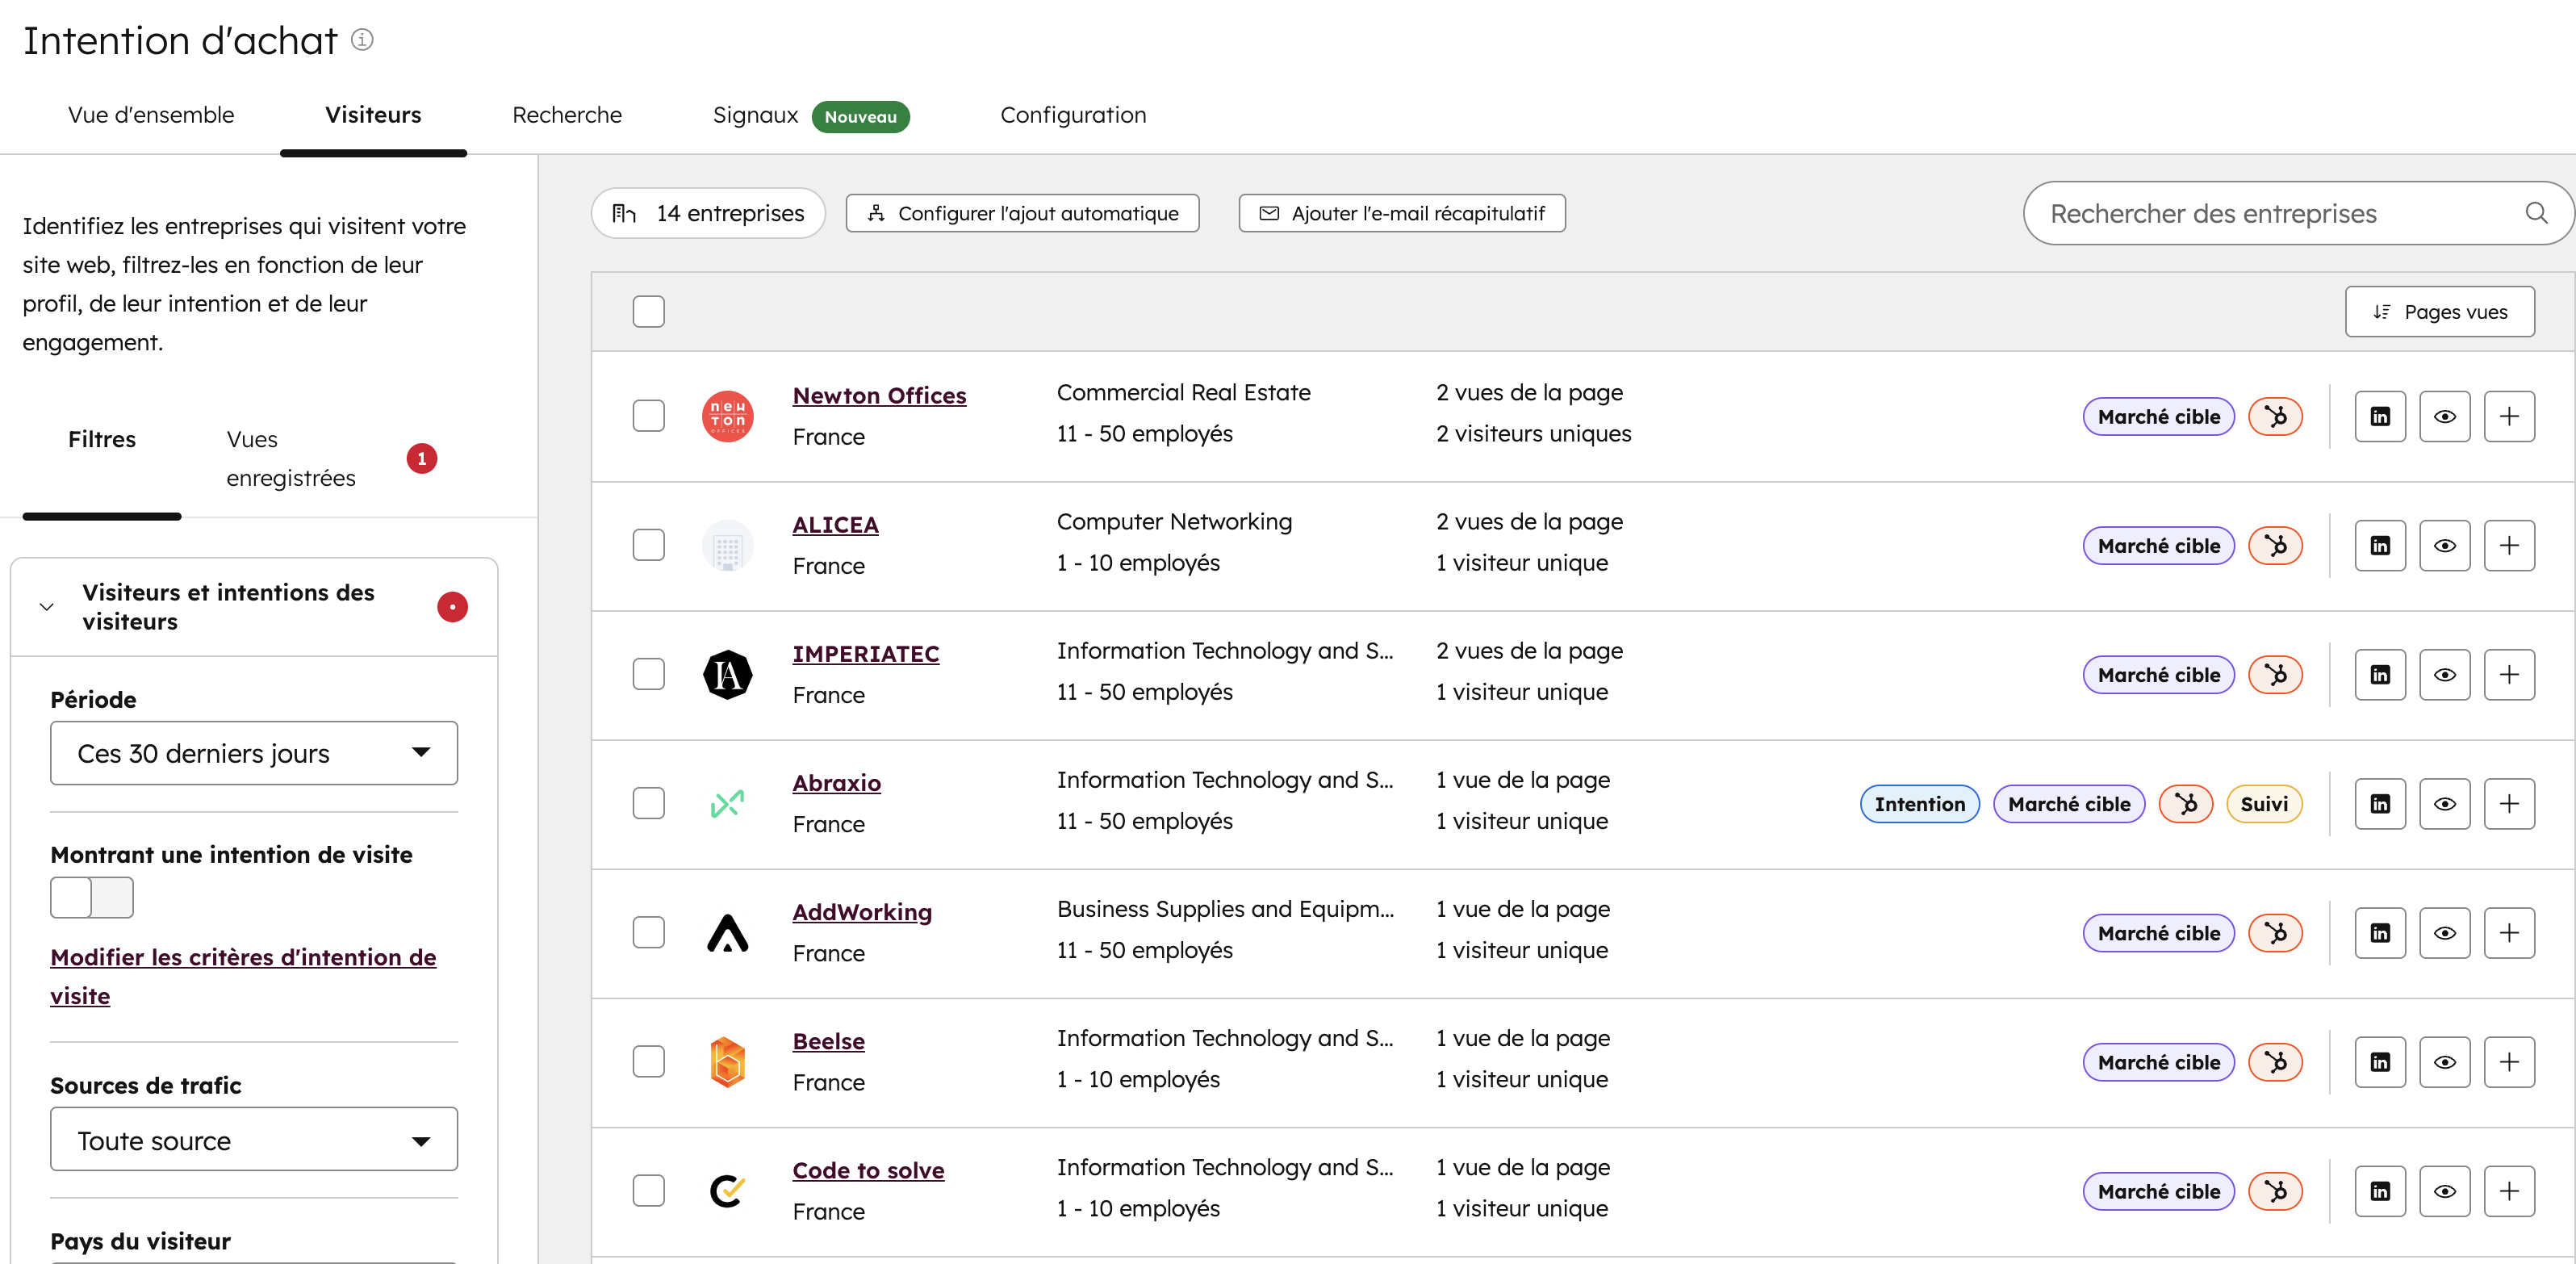Click Configurer l'ajout automatique button
This screenshot has width=2576, height=1264.
tap(1022, 213)
